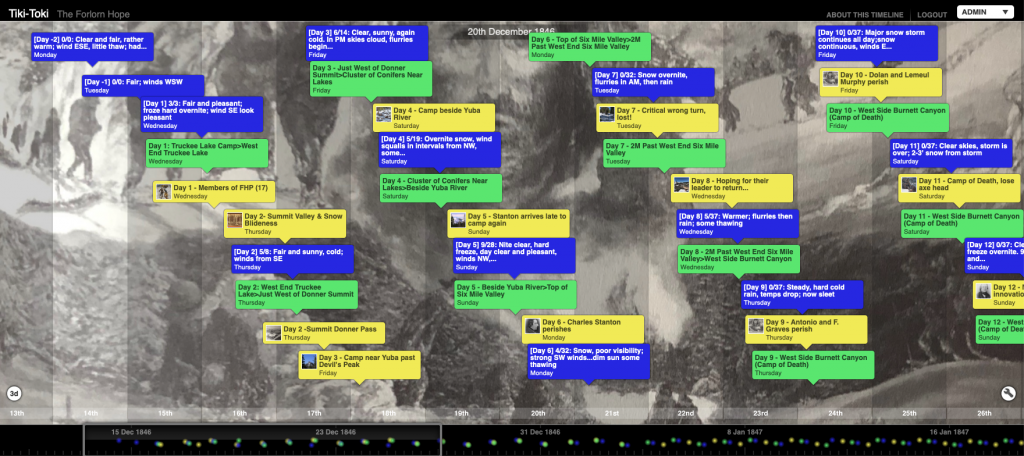Click the Day 6 Charles Stanton perishes thumbnail
The height and width of the screenshot is (456, 1024).
(x=533, y=326)
